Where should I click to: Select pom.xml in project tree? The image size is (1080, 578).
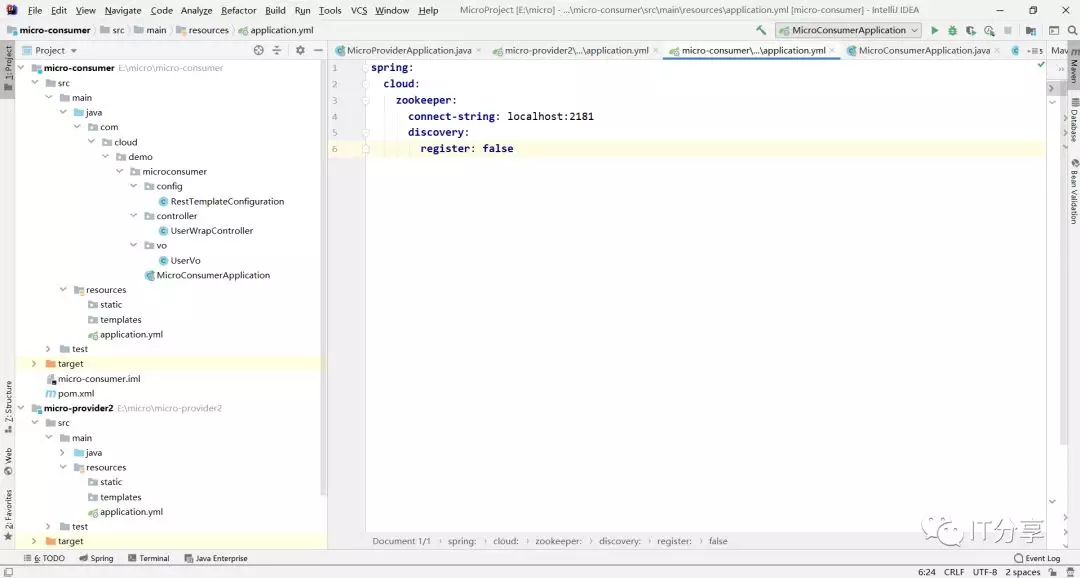click(x=70, y=393)
